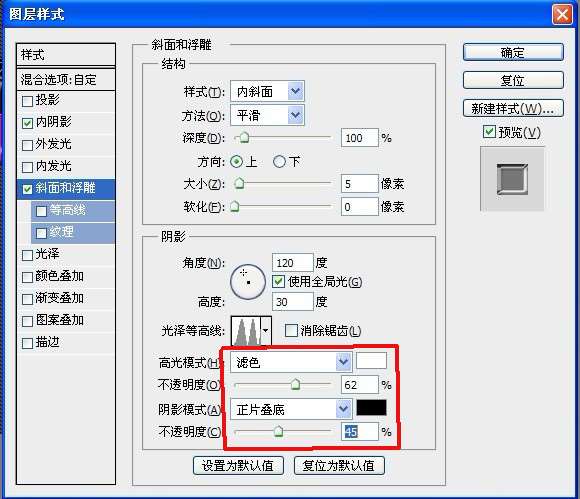Toggle the 使用全局光 checkbox
This screenshot has width=580, height=499.
click(278, 282)
